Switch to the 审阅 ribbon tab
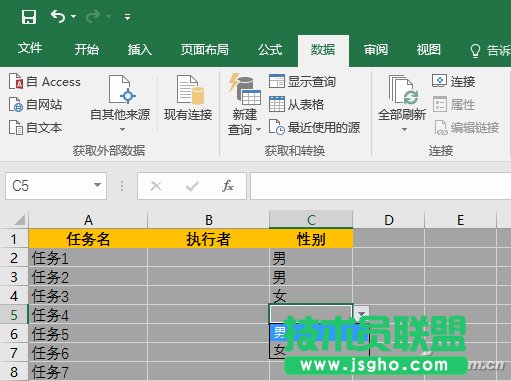The width and height of the screenshot is (511, 381). 376,50
